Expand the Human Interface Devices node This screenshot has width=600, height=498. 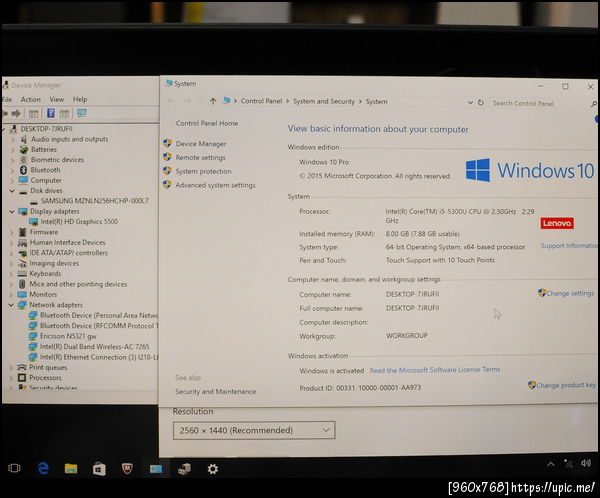point(11,242)
